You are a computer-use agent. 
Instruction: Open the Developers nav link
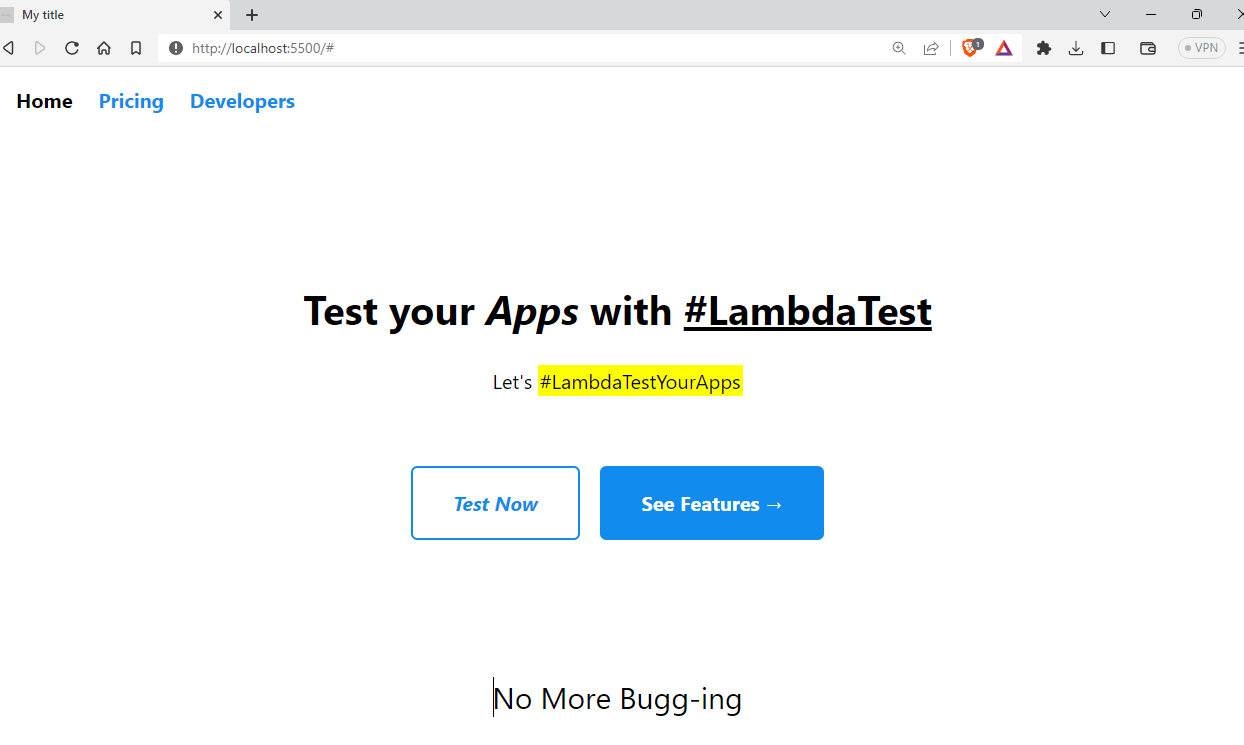click(242, 101)
